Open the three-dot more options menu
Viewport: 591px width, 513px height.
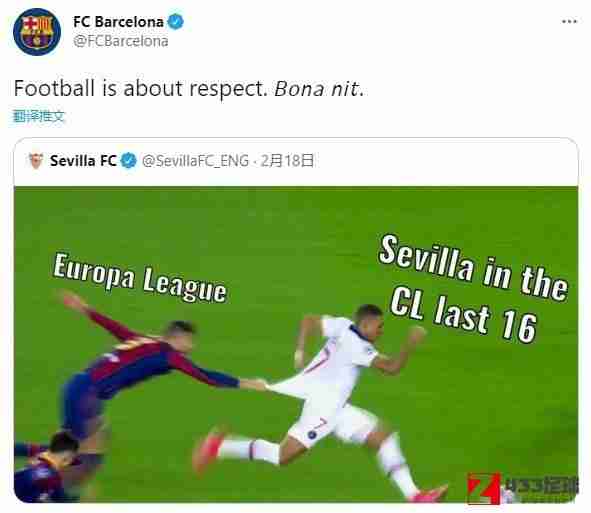pos(569,21)
